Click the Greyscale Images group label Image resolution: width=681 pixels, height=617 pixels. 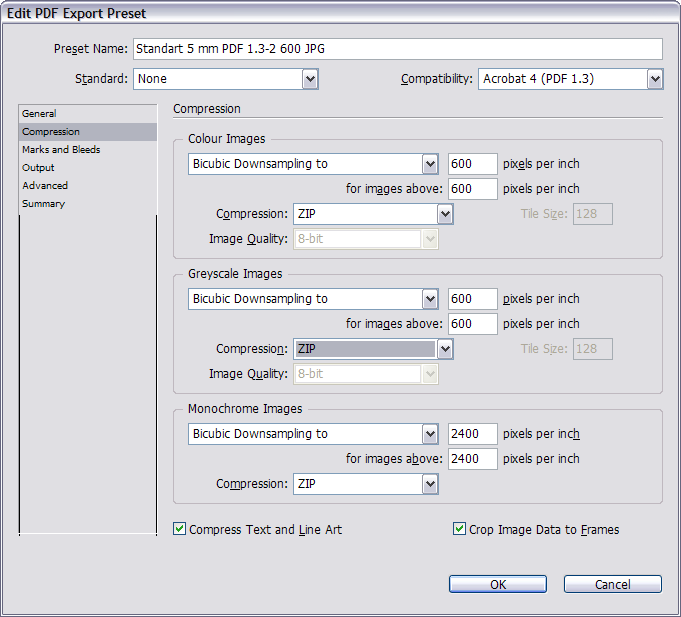[x=235, y=274]
